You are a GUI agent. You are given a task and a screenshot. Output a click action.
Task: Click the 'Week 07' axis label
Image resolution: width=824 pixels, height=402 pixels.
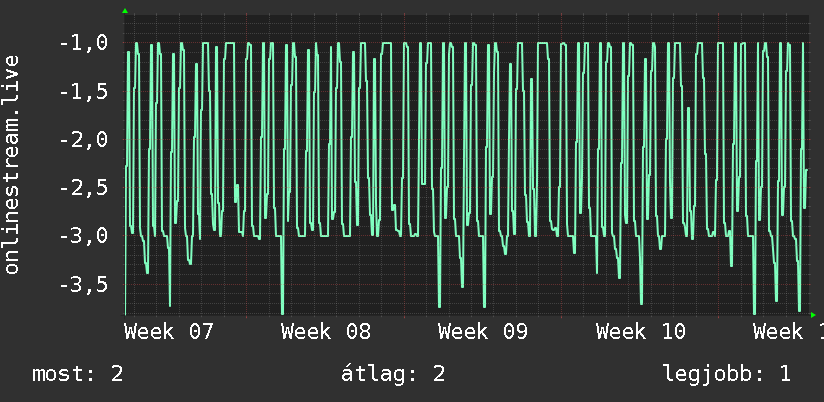(x=169, y=332)
